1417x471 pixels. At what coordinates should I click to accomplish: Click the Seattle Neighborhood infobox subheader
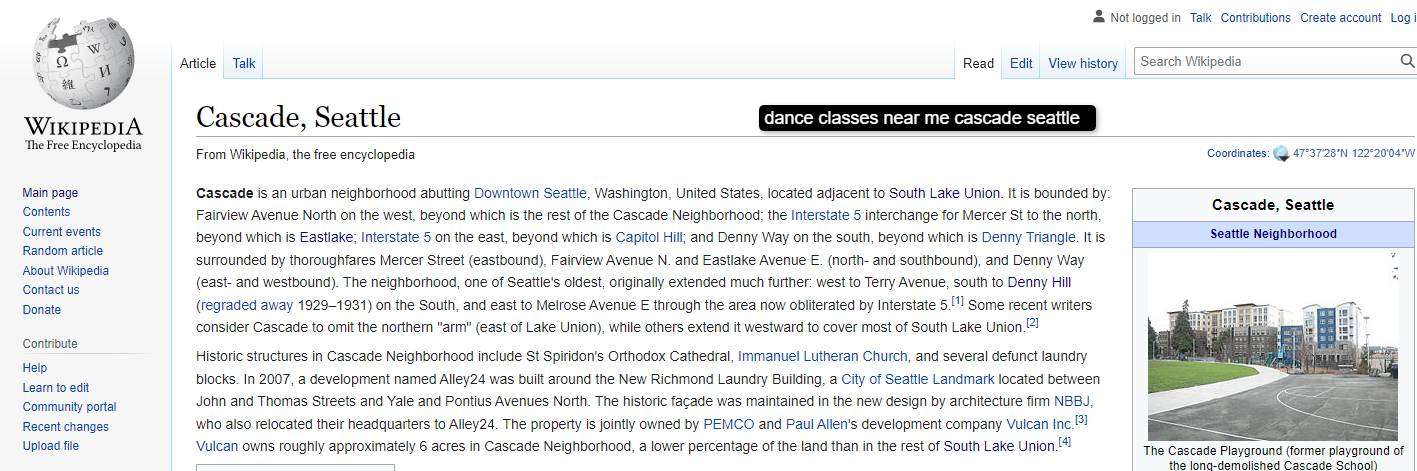point(1273,234)
